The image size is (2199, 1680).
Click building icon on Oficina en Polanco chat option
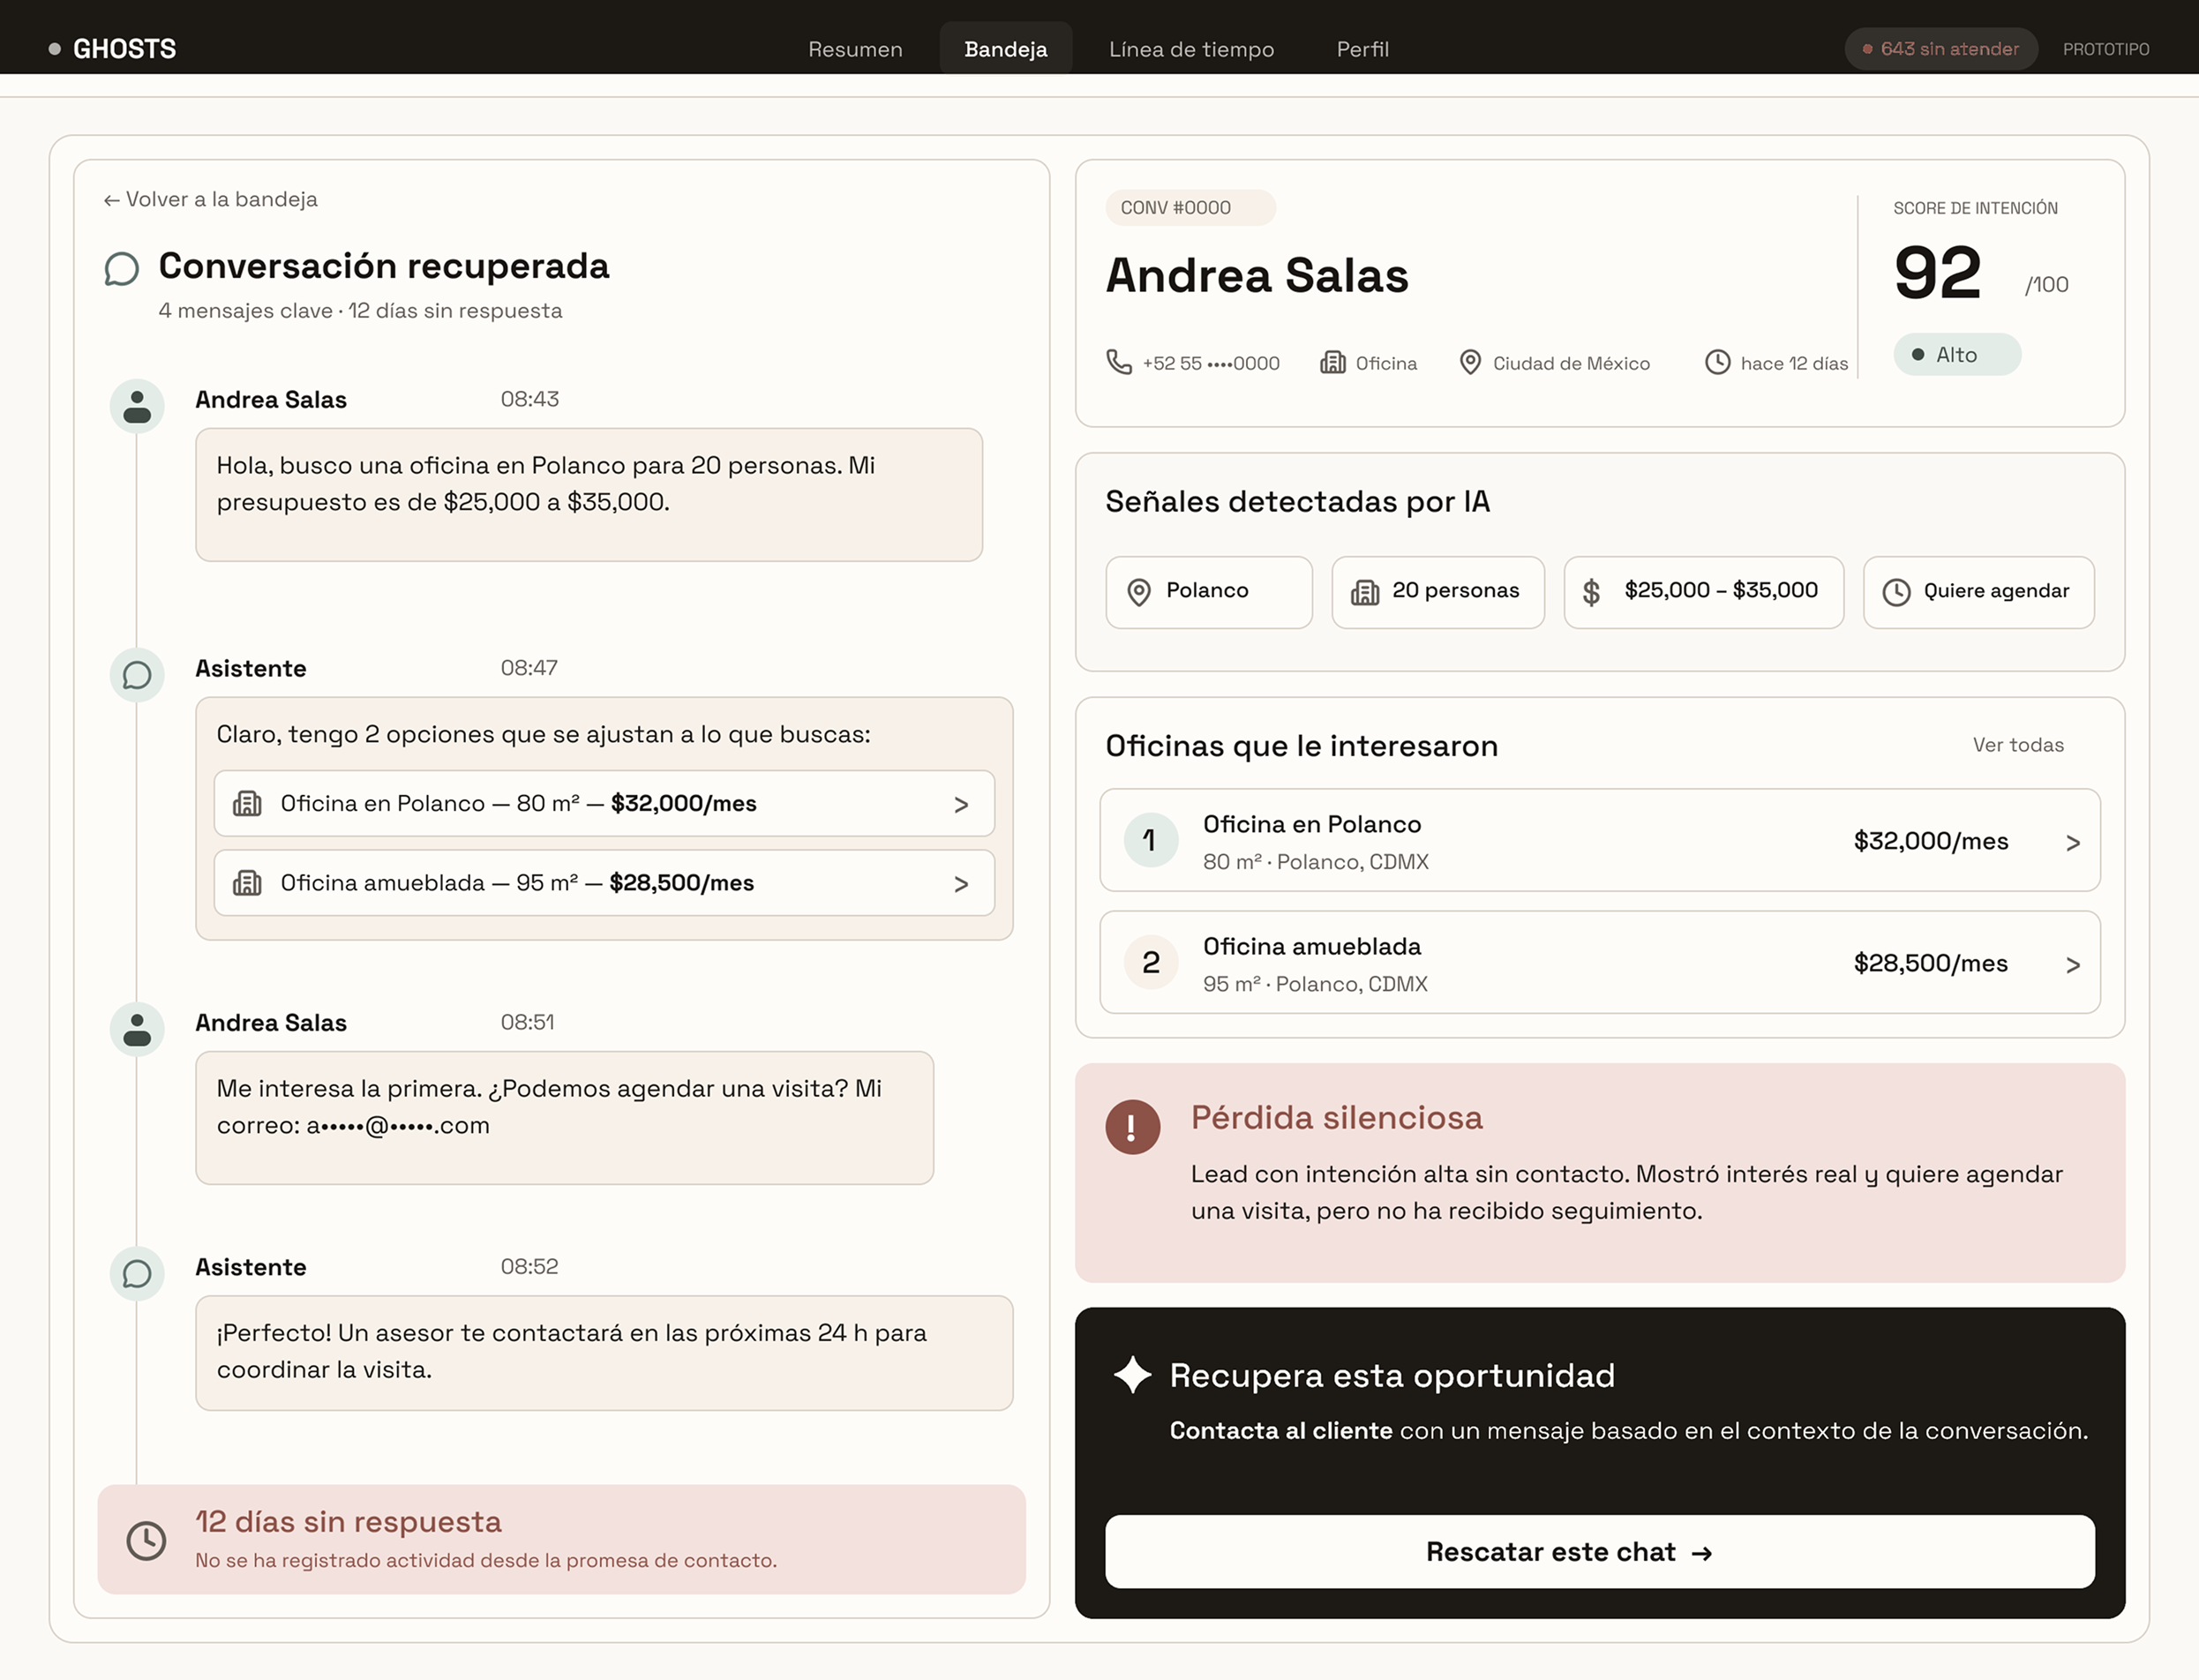247,803
